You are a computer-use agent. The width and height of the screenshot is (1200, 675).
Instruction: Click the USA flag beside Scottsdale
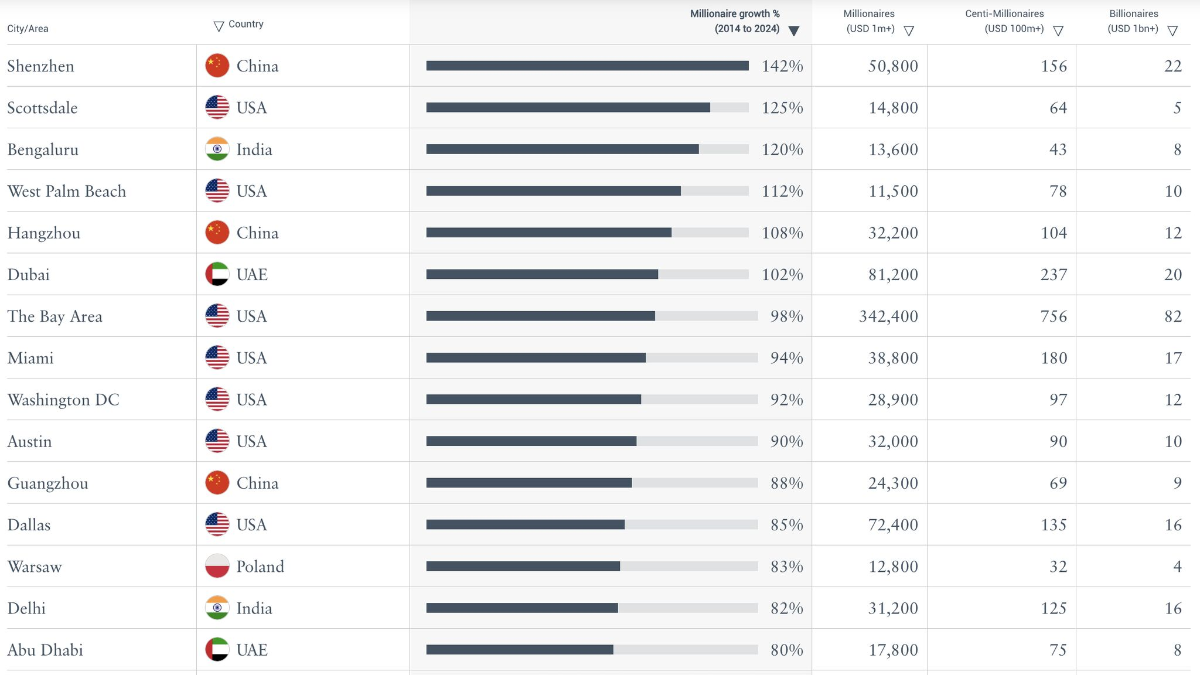click(217, 108)
